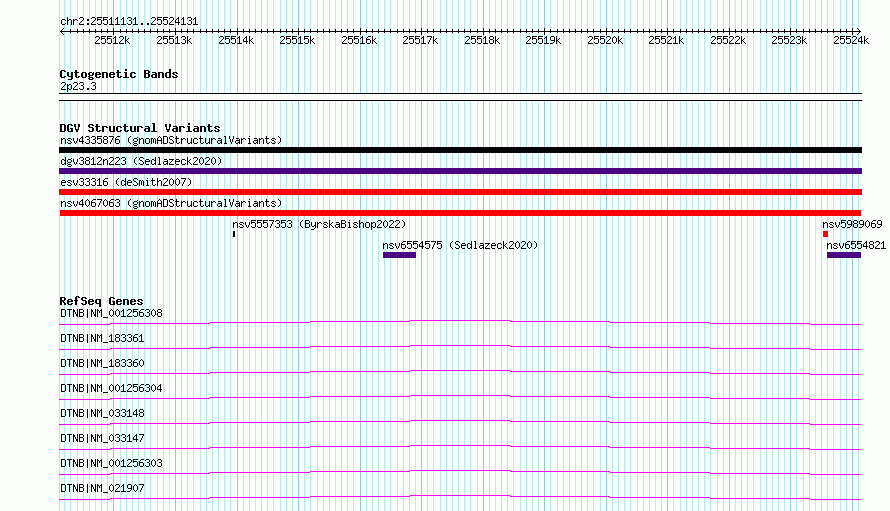The height and width of the screenshot is (511, 890).
Task: Open the DTNB|NM_033148 transcript label
Action: pyautogui.click(x=102, y=413)
